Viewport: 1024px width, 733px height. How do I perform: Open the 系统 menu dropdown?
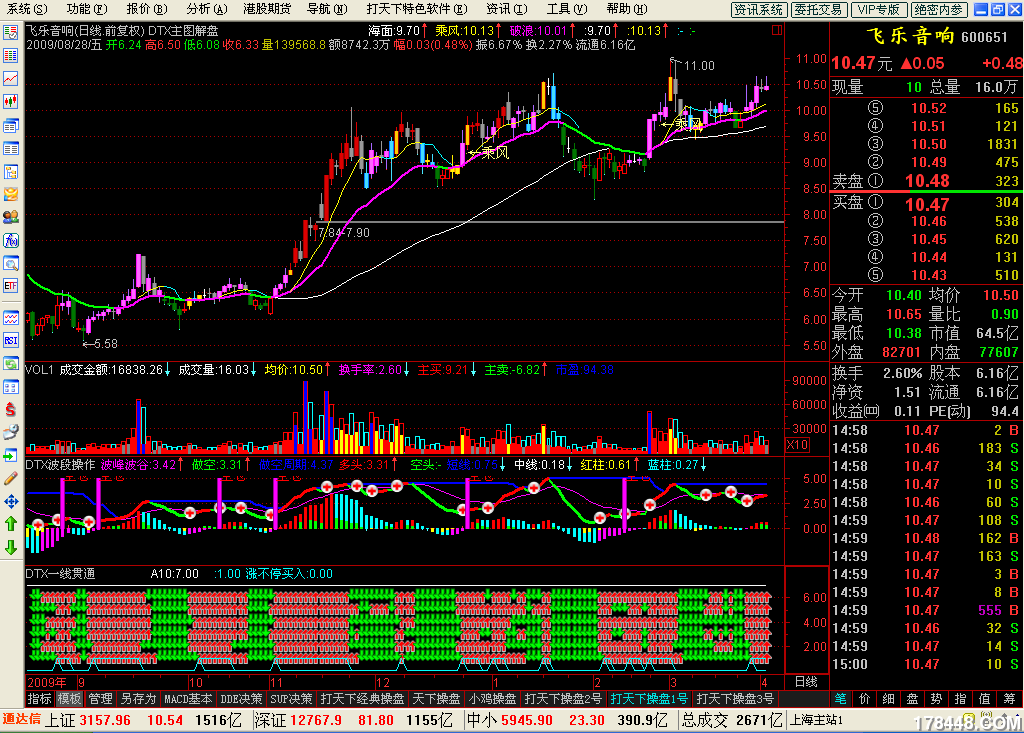click(20, 9)
